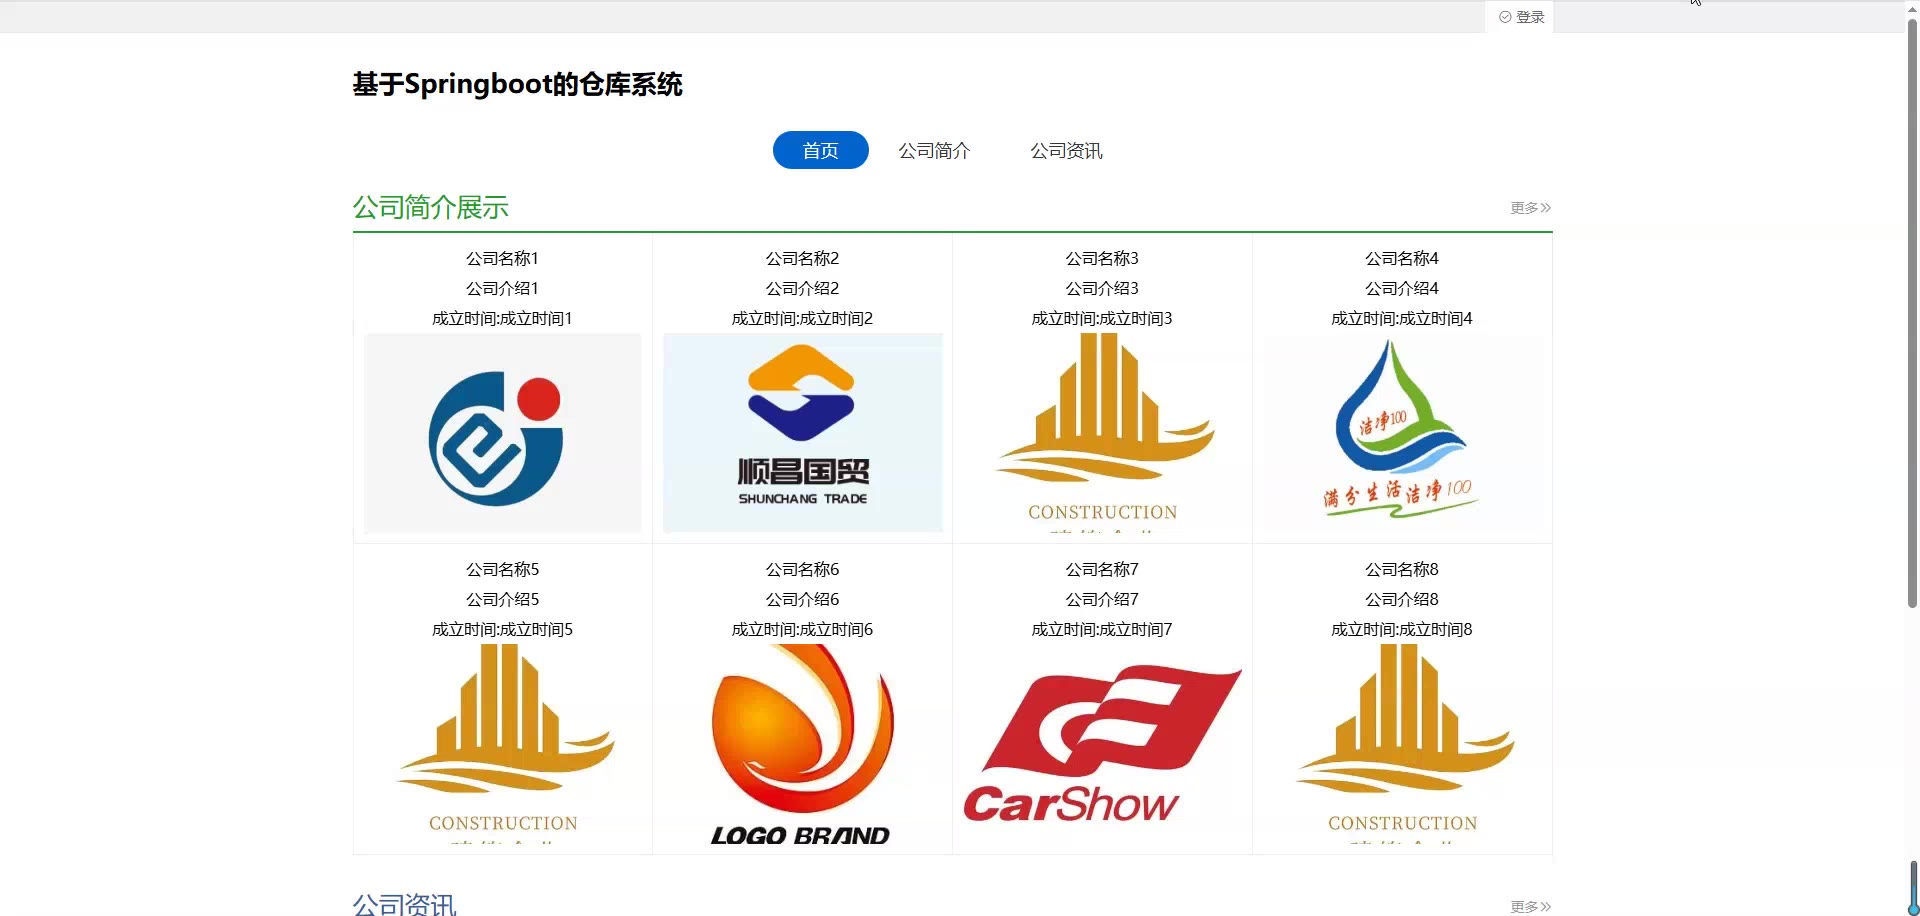
Task: Go to the 公司资讯 tab
Action: tap(1066, 150)
